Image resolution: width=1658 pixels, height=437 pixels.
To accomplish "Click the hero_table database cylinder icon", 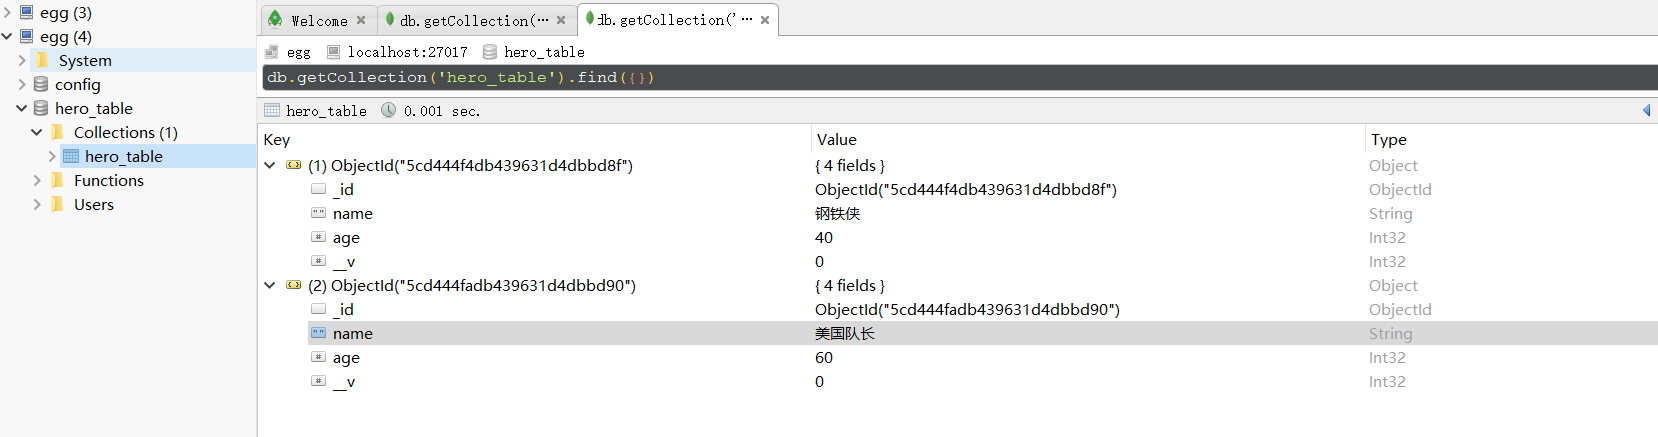I will coord(41,108).
